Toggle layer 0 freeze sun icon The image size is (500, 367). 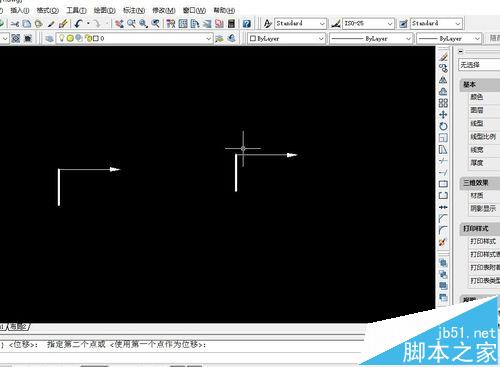(70, 39)
